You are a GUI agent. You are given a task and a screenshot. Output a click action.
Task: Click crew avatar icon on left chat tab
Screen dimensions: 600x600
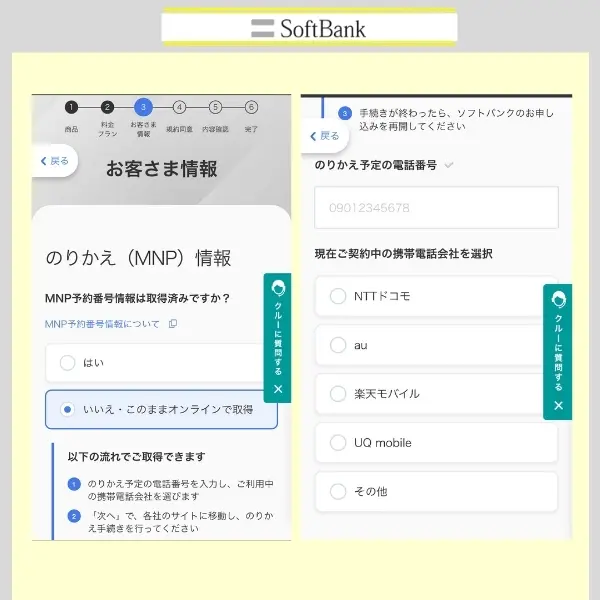(x=278, y=288)
